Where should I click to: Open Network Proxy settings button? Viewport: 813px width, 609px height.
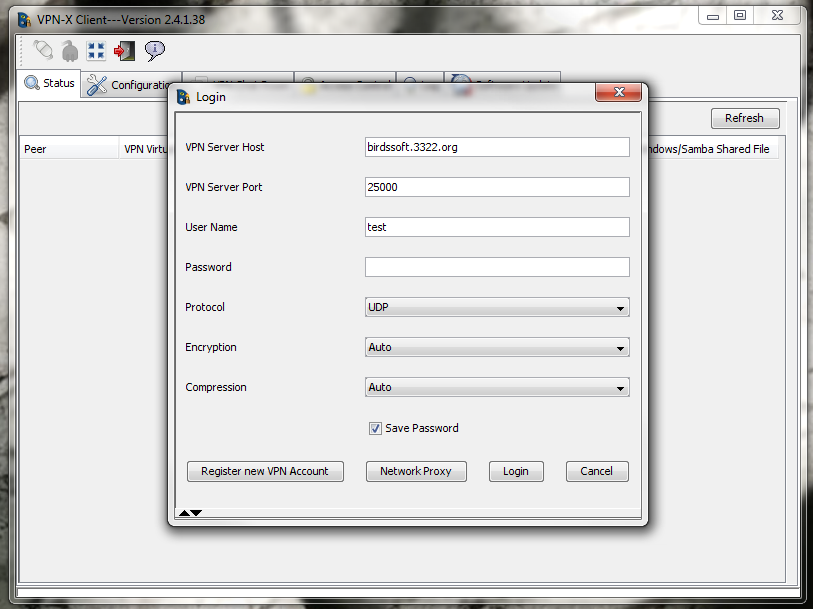pos(416,471)
